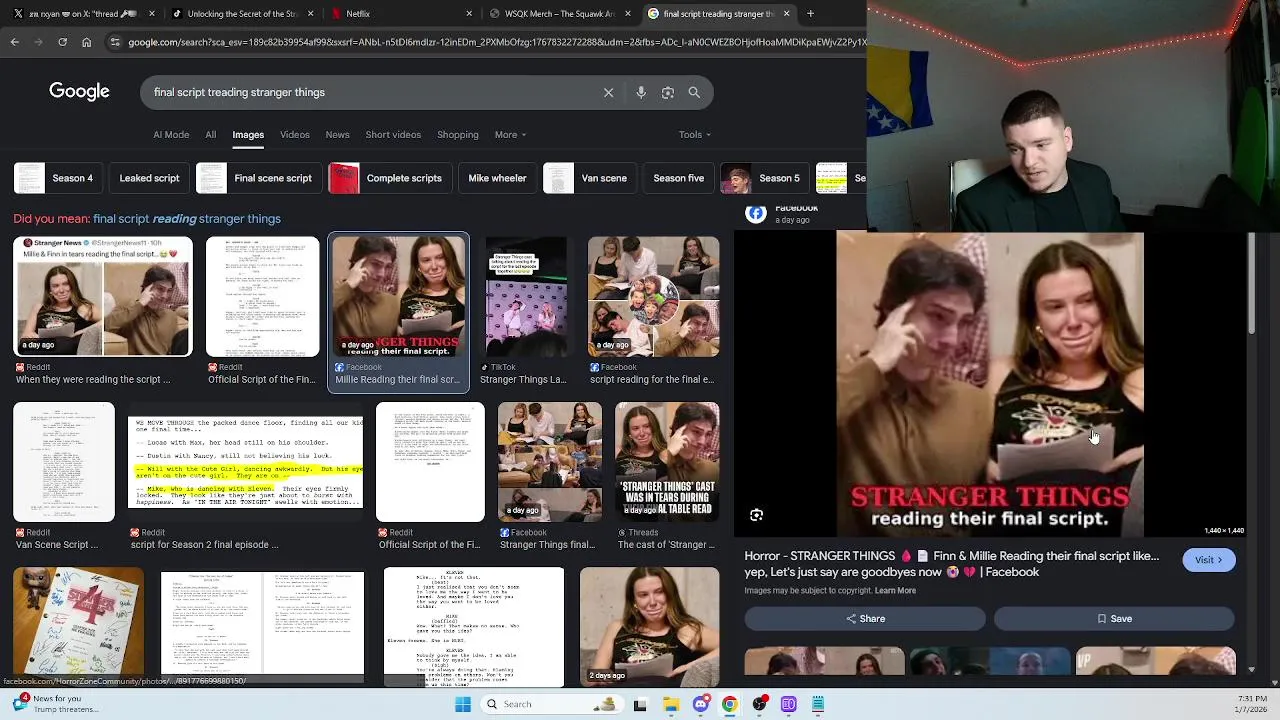Screen dimensions: 1280x720
Task: Reload the current page
Action: point(62,42)
